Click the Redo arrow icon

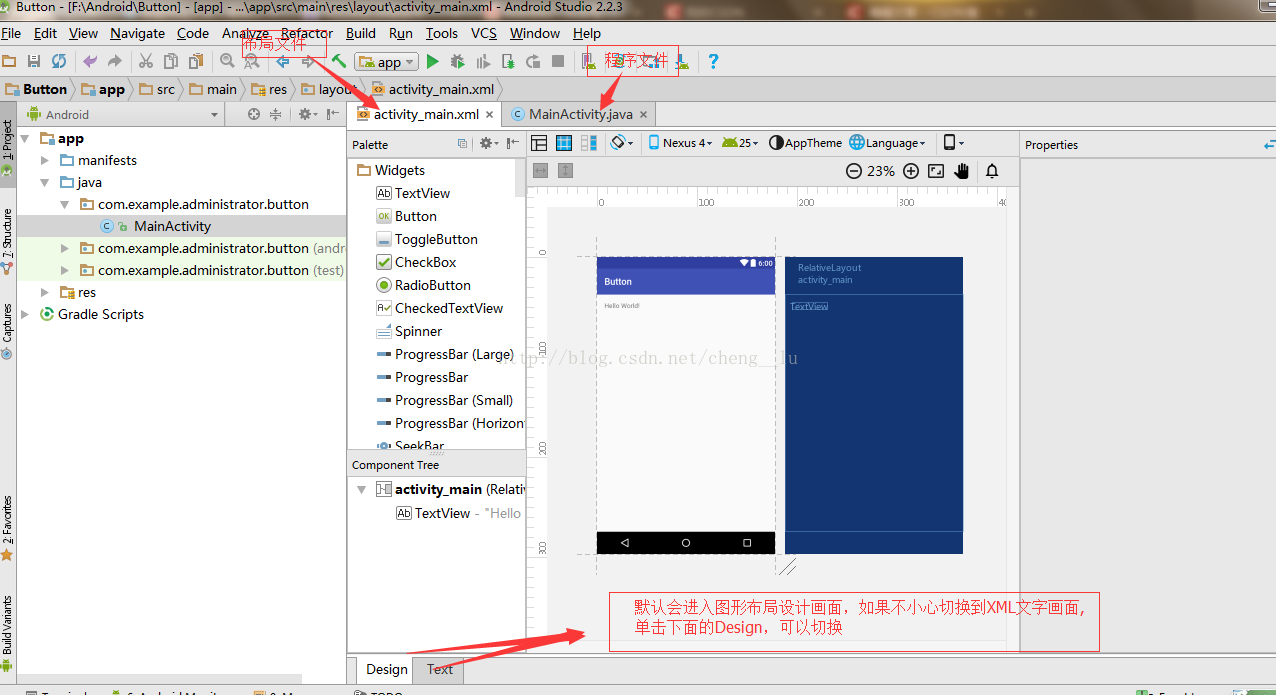tap(114, 61)
